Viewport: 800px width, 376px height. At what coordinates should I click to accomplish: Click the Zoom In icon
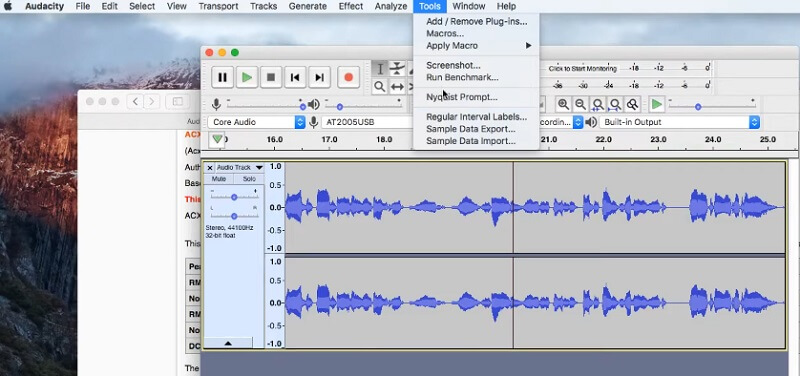tap(563, 105)
